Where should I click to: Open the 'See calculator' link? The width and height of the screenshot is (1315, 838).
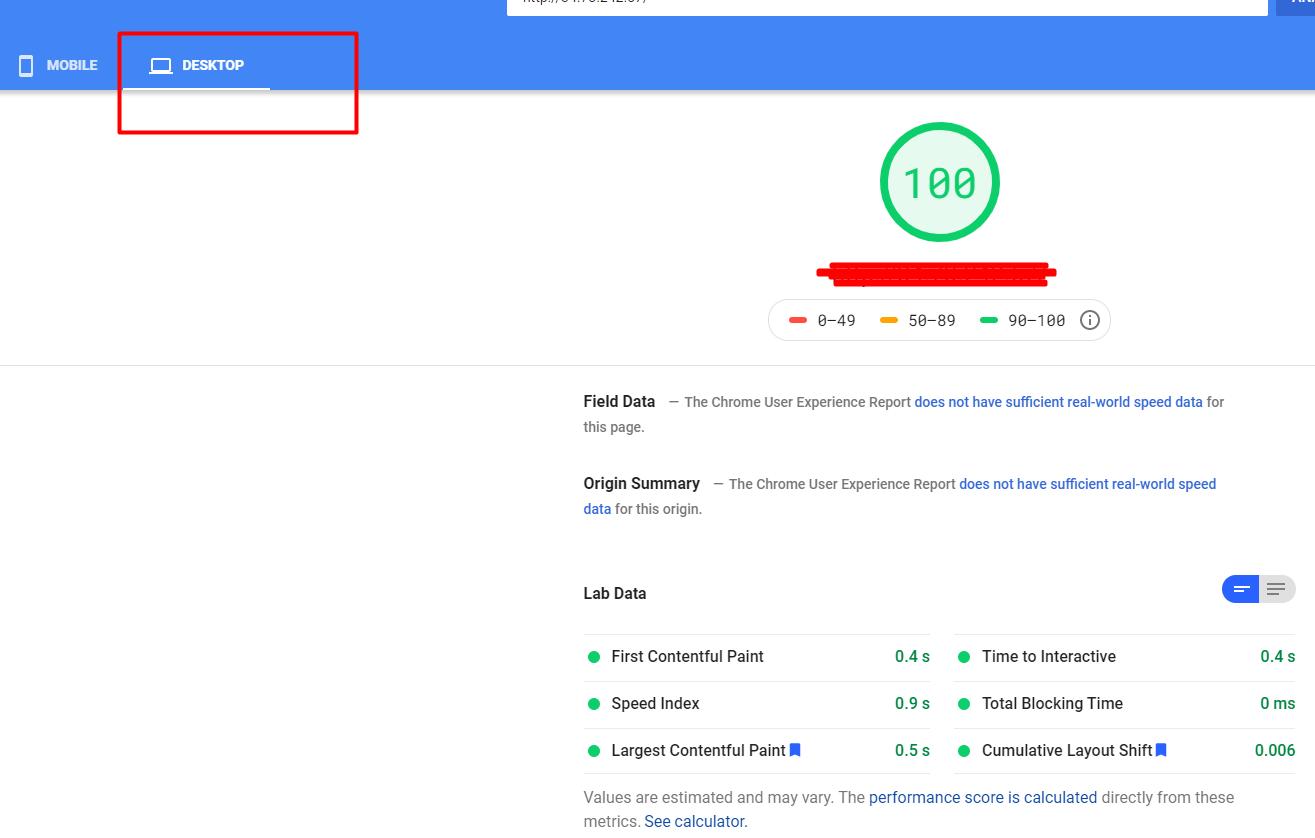pyautogui.click(x=695, y=822)
